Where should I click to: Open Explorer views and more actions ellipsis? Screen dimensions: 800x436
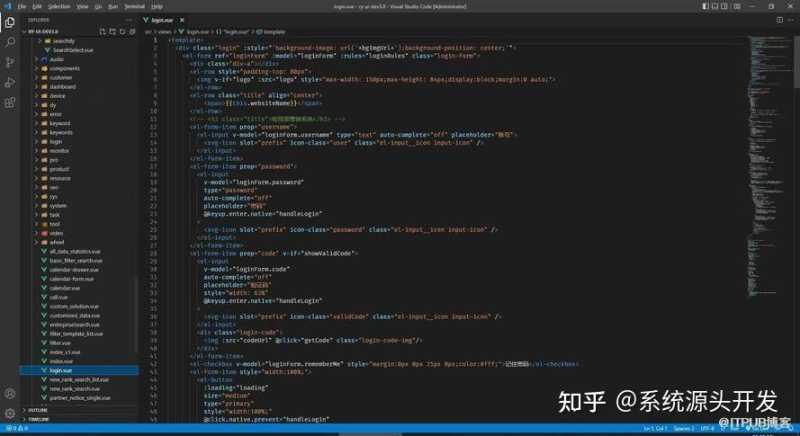[x=128, y=20]
